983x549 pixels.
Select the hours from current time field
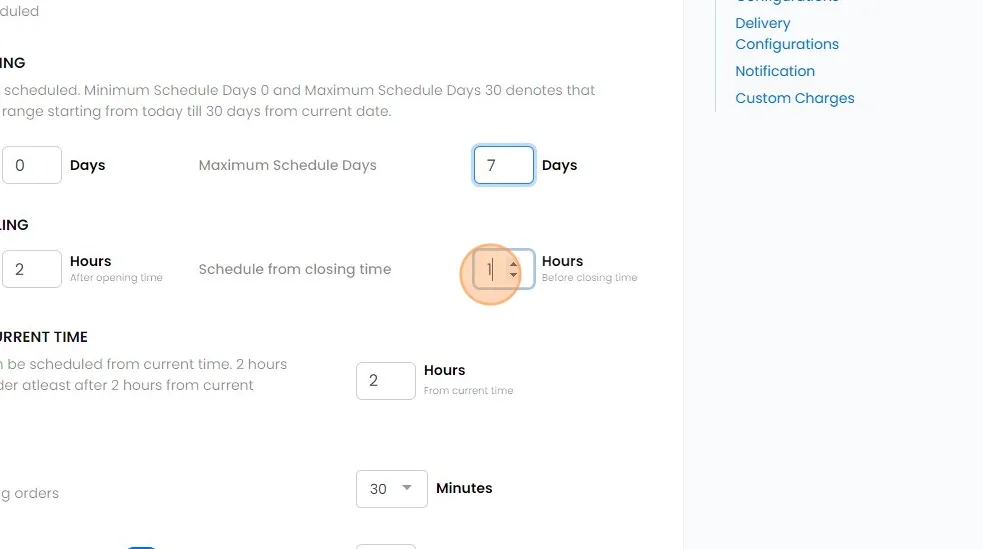pyautogui.click(x=385, y=381)
